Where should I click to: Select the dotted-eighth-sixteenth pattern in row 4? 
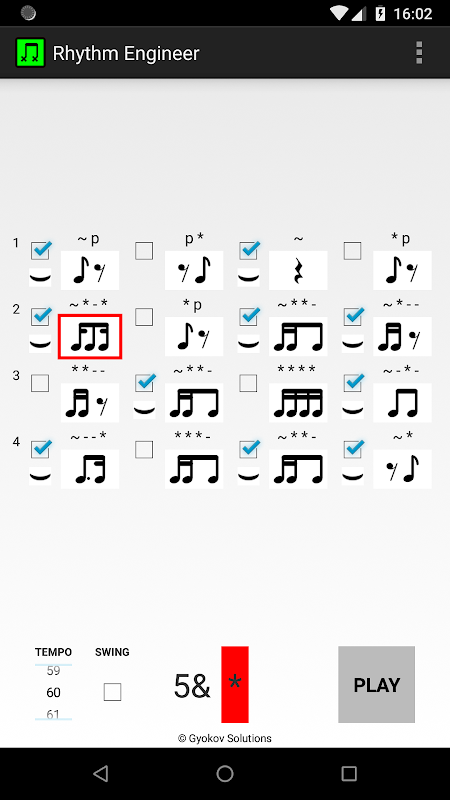tap(90, 469)
